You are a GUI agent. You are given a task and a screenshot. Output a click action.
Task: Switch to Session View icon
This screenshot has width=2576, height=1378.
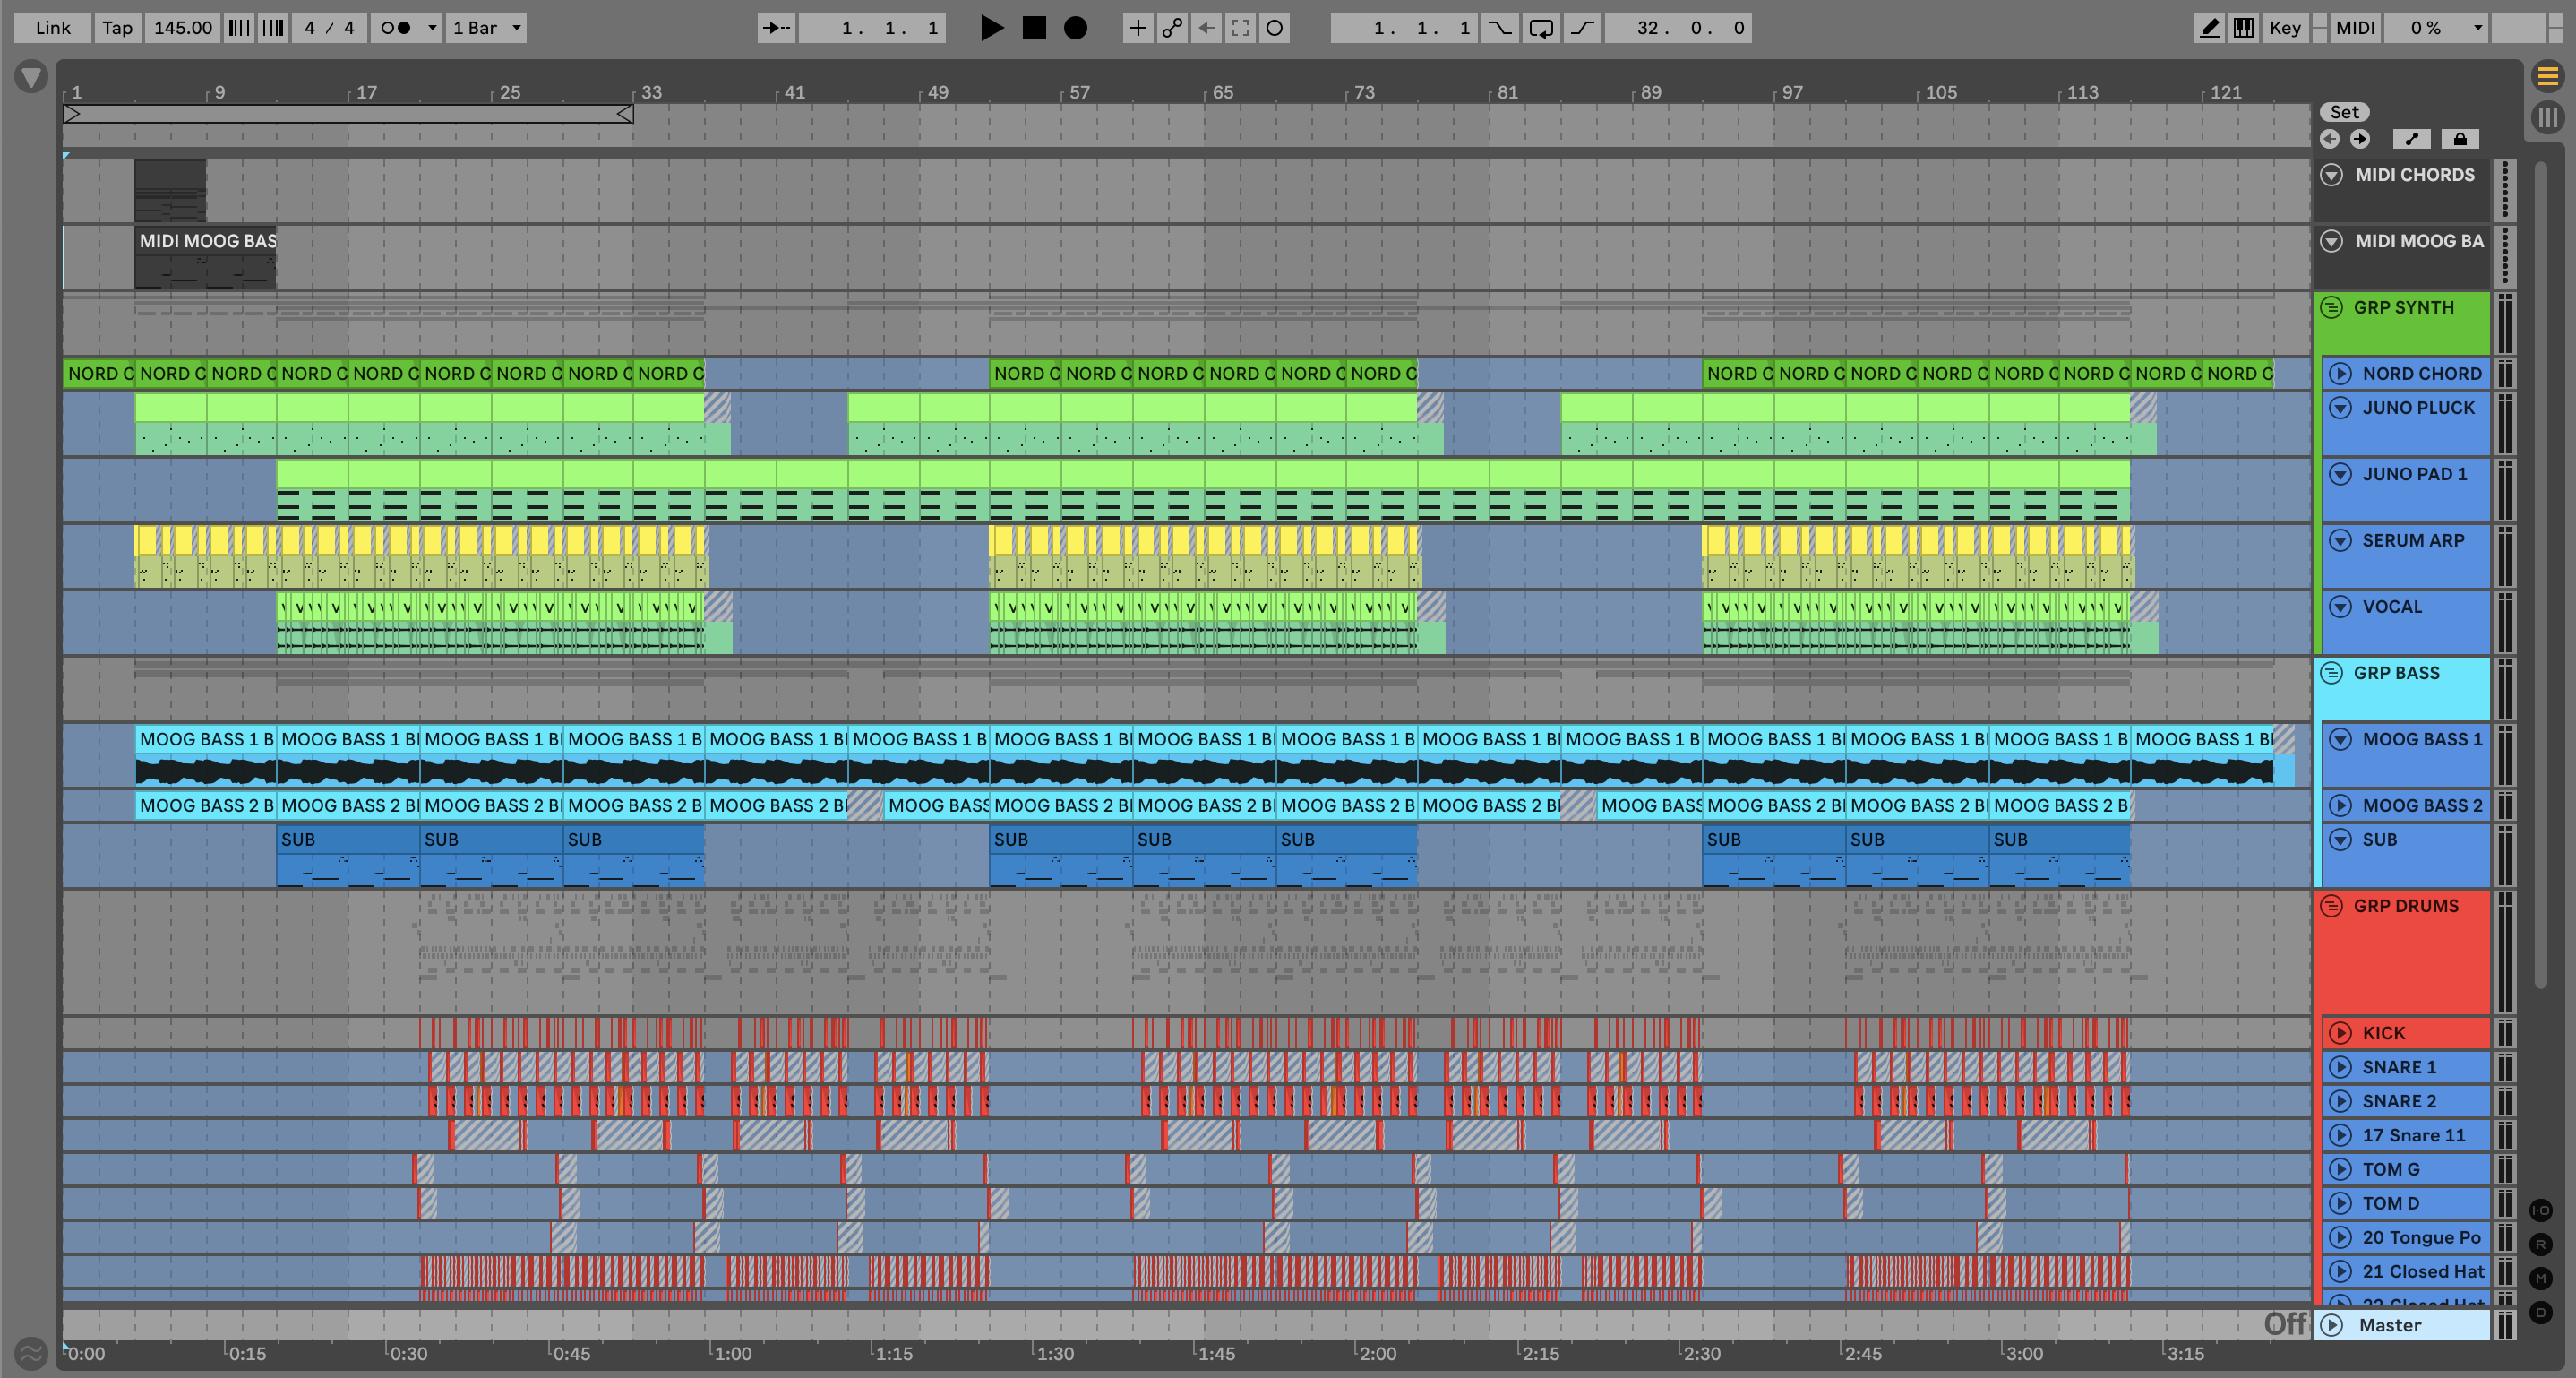click(x=2547, y=117)
